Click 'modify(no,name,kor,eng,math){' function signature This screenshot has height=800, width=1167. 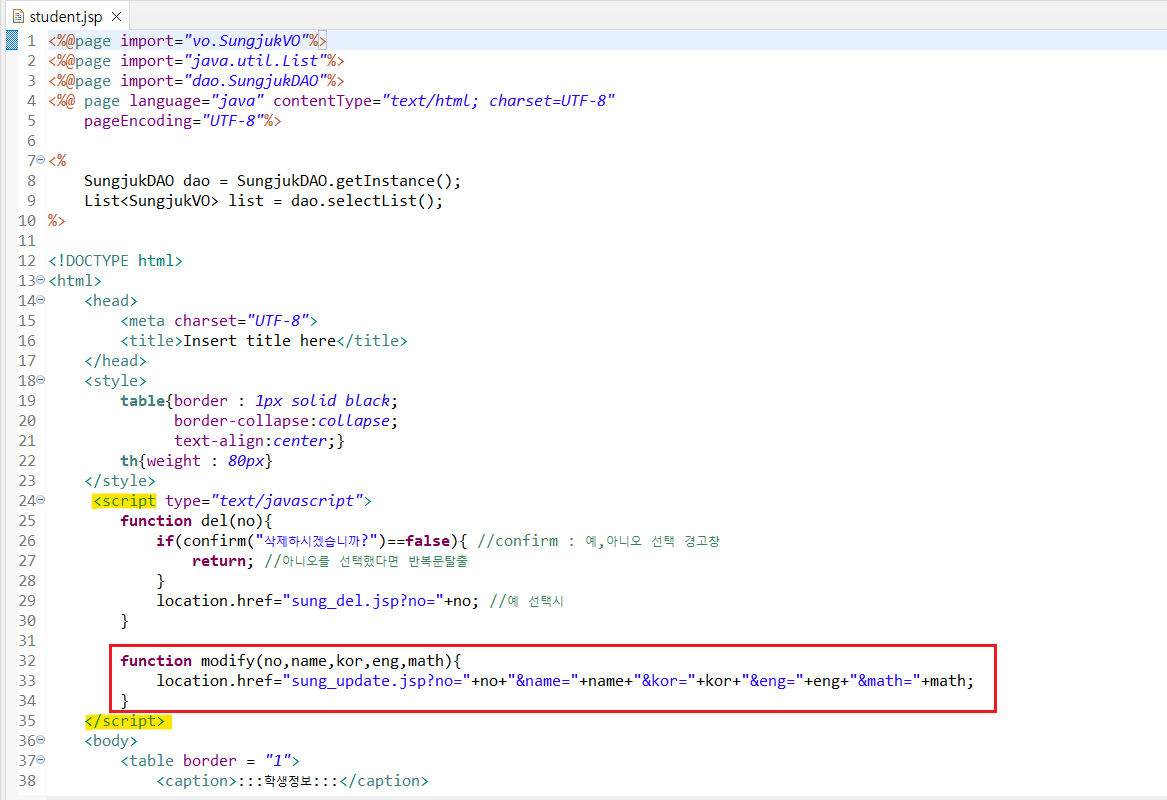pos(331,661)
